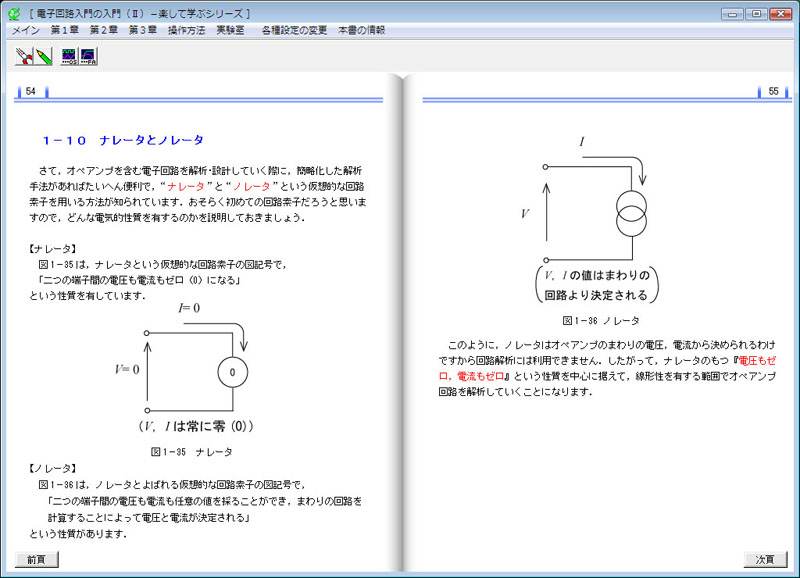Click the norator double-circle symbol

[x=632, y=214]
